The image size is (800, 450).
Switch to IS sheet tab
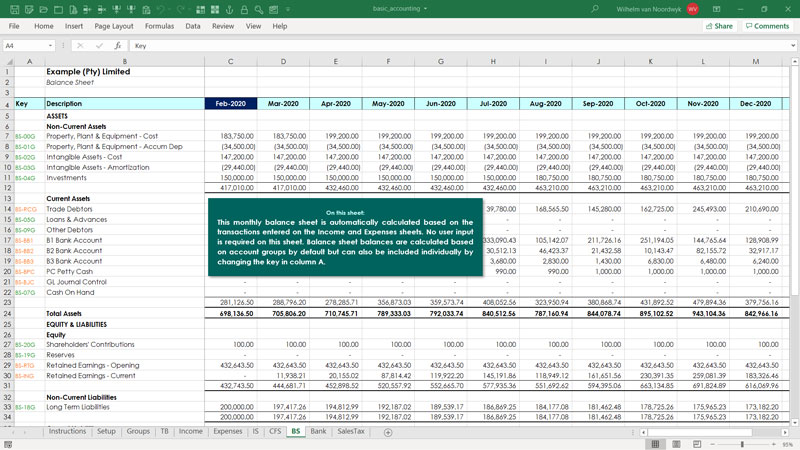click(256, 432)
